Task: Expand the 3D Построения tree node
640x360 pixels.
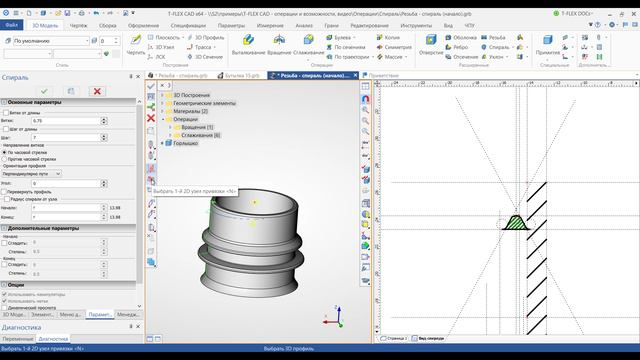Action: tap(162, 95)
